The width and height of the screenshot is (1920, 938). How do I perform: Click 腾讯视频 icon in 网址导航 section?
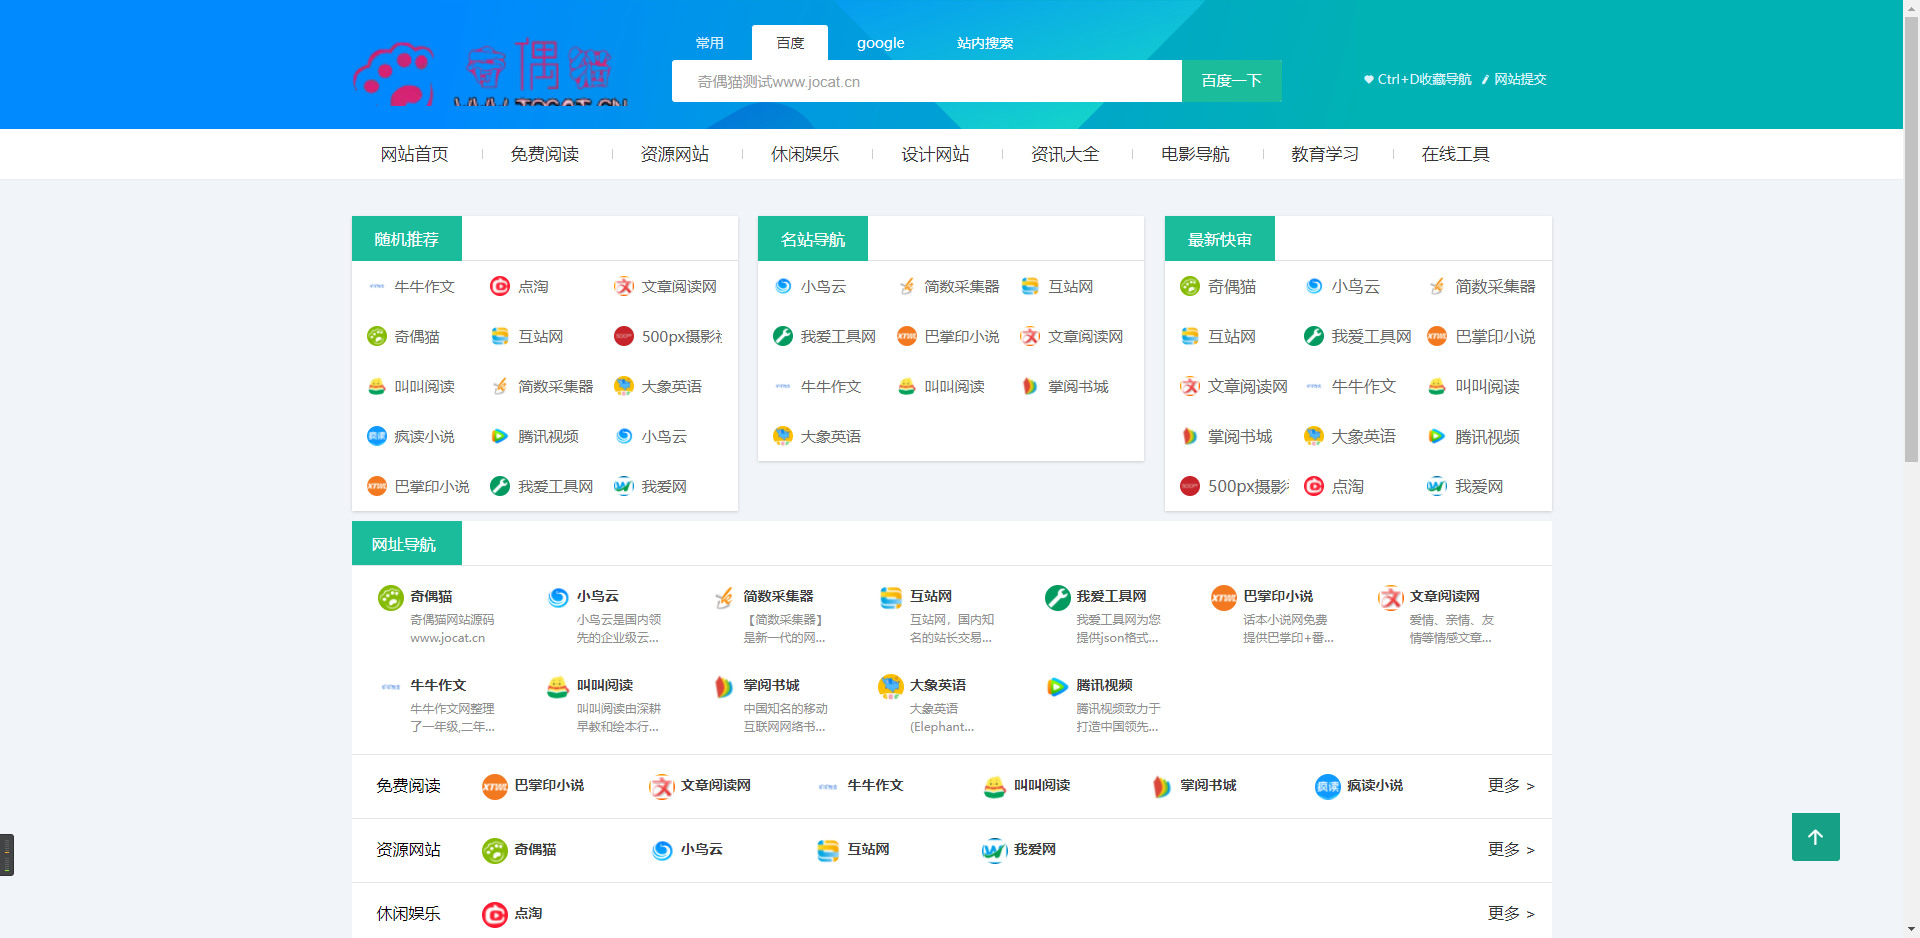click(x=1057, y=687)
